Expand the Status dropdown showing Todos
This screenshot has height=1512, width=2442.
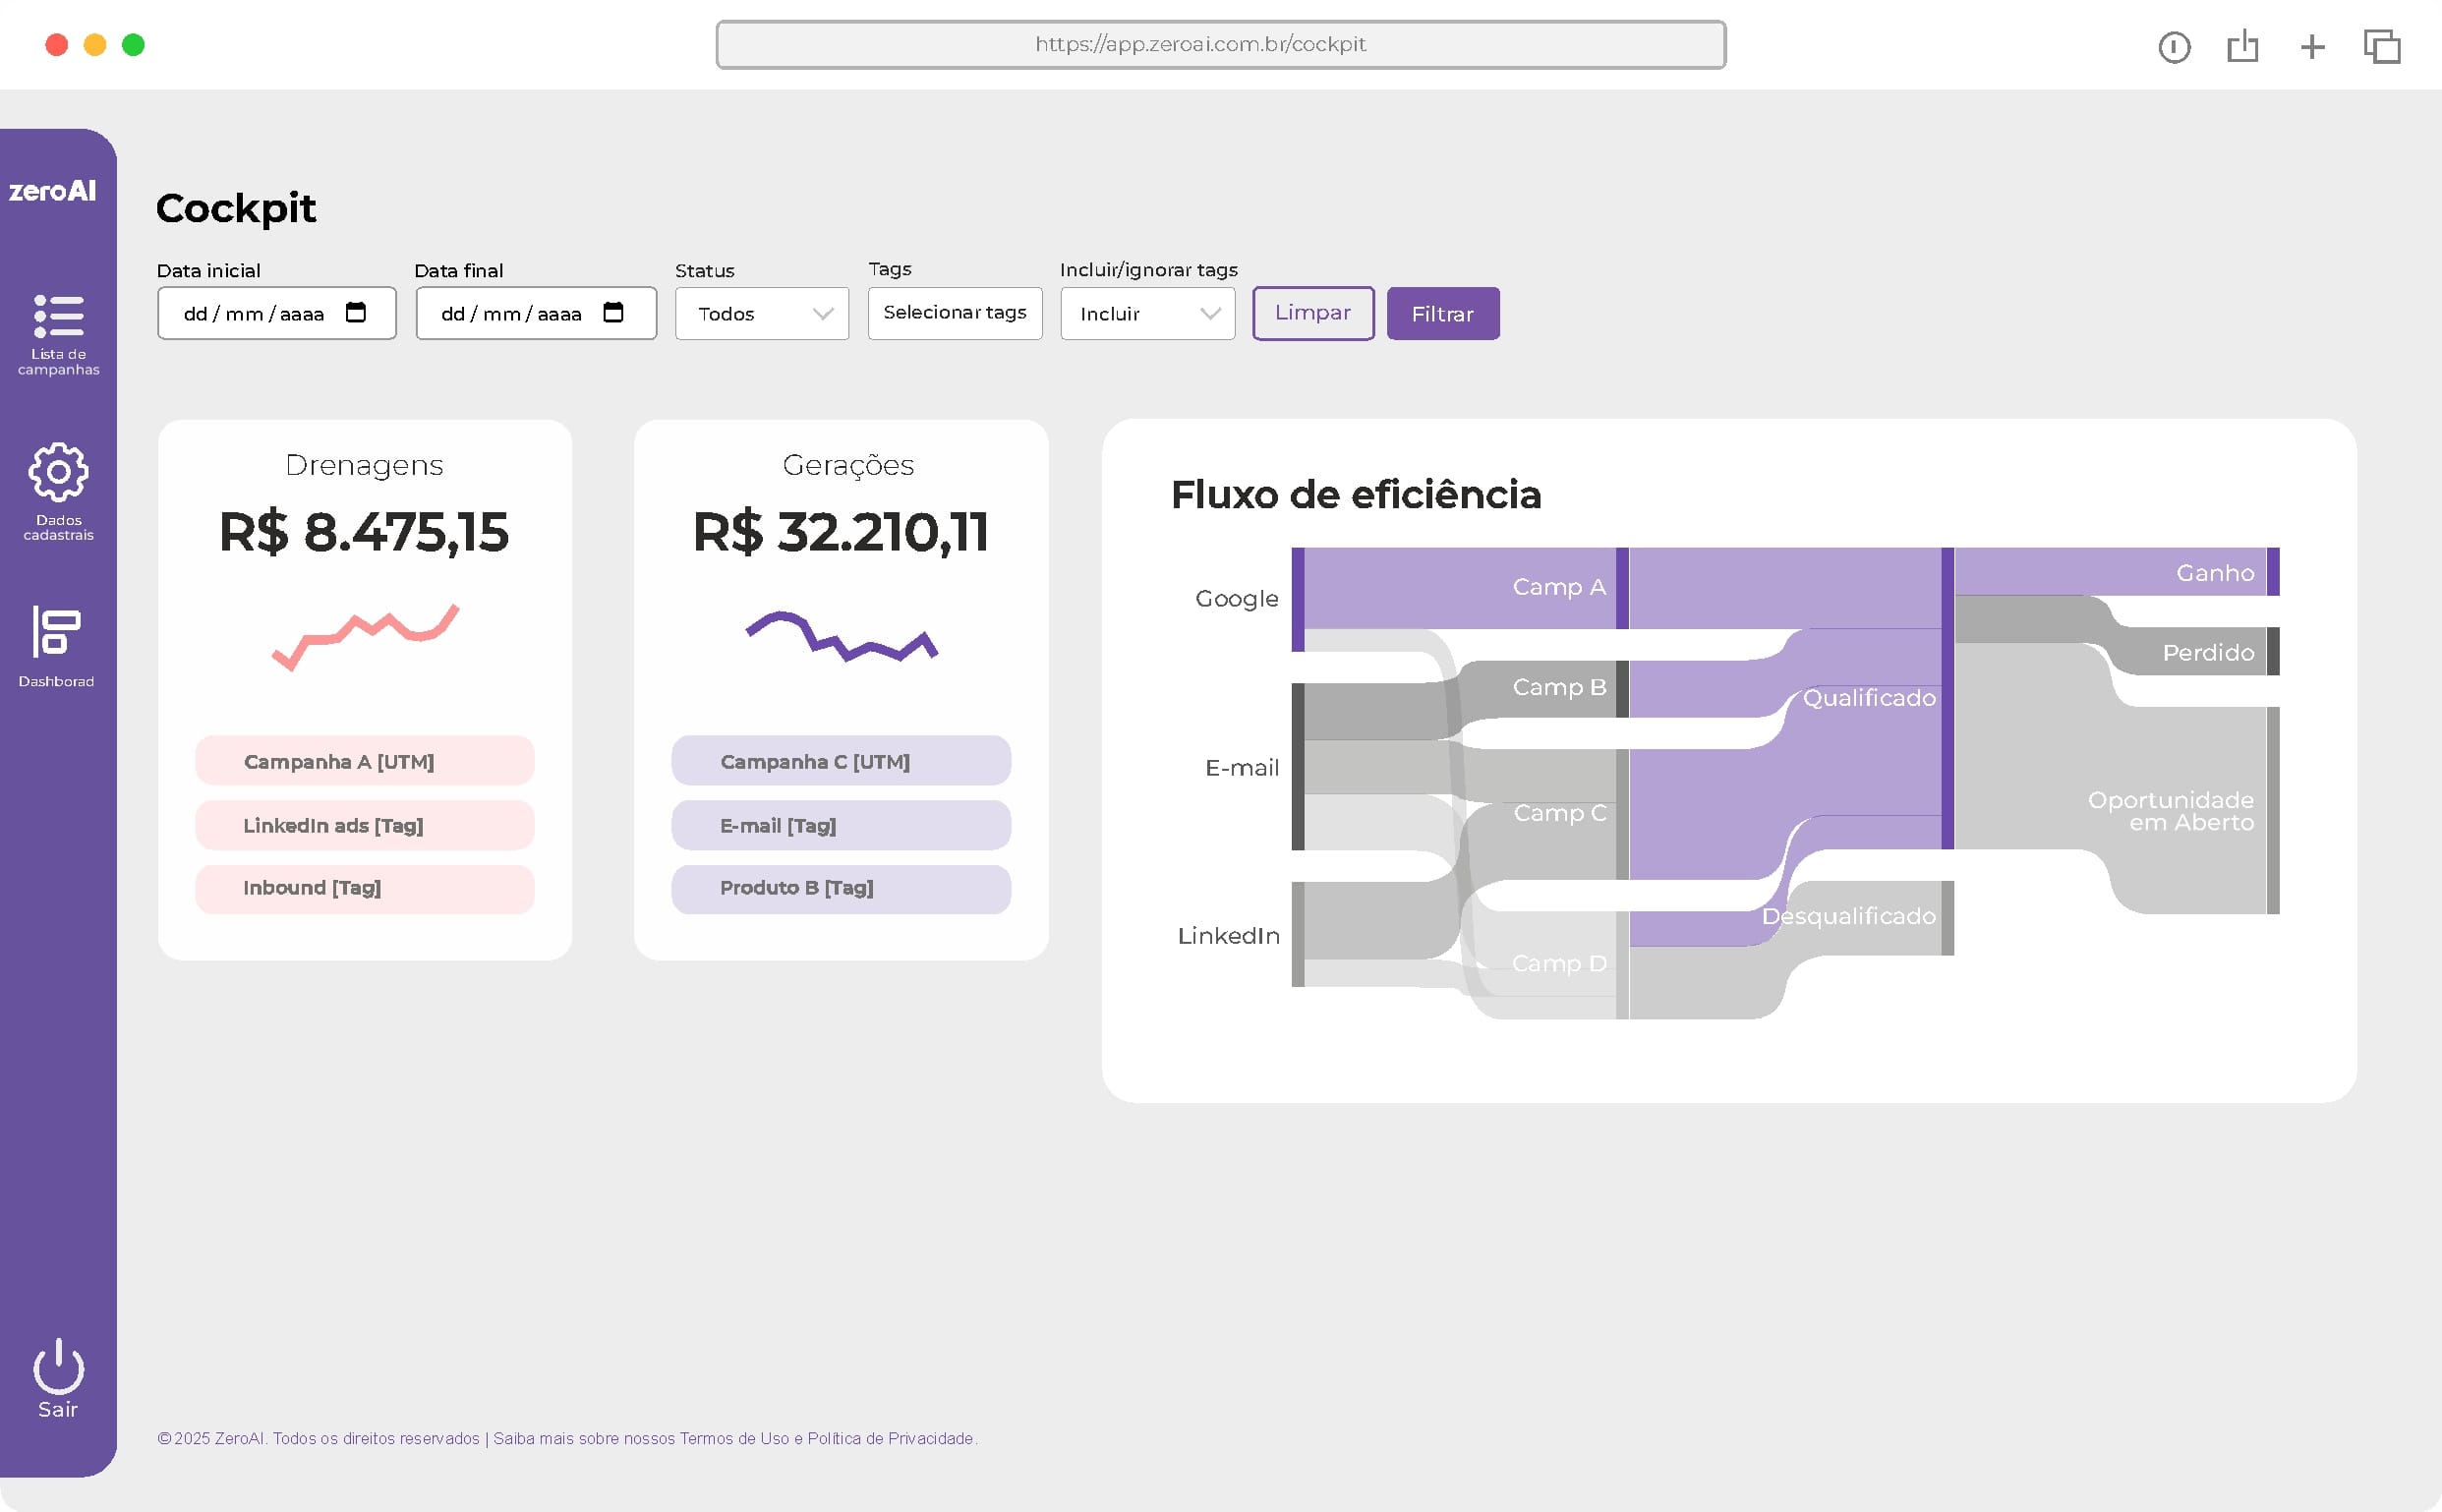762,314
